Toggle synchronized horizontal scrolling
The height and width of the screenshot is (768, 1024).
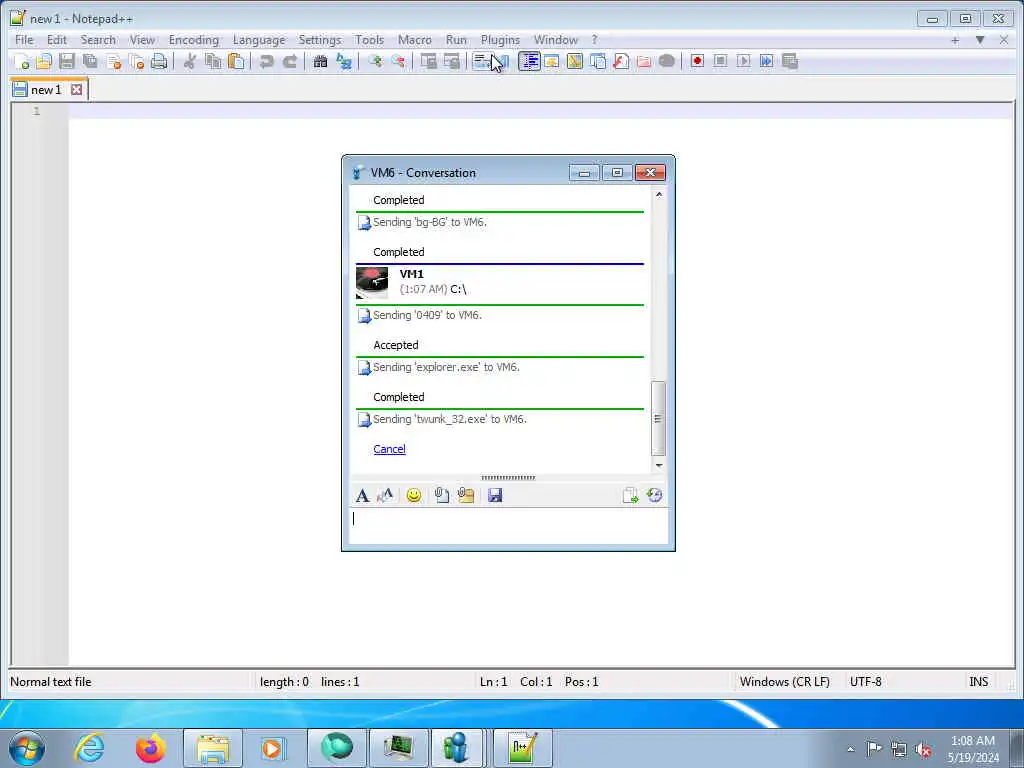pyautogui.click(x=451, y=61)
